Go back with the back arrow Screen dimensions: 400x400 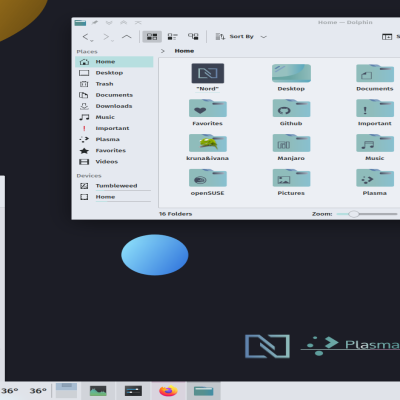[x=86, y=37]
